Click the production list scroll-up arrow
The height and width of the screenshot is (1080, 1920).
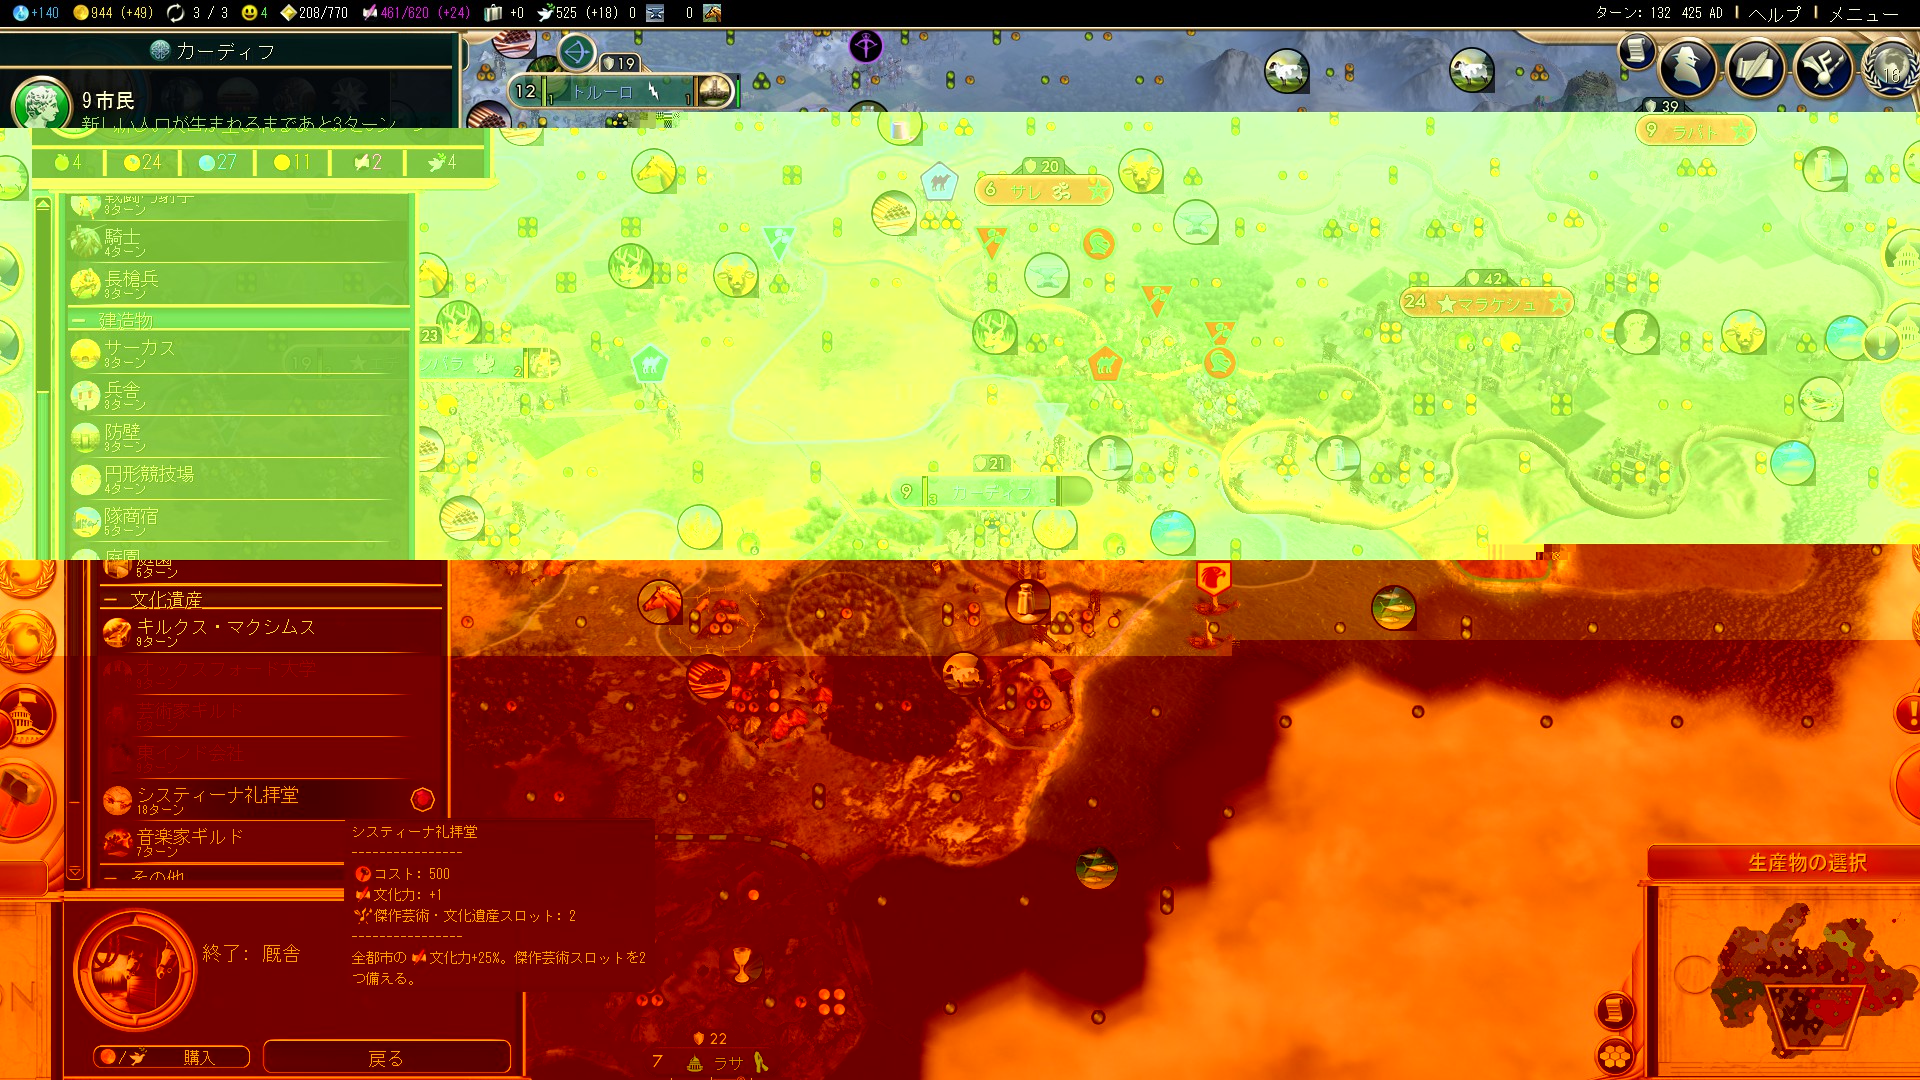point(43,204)
